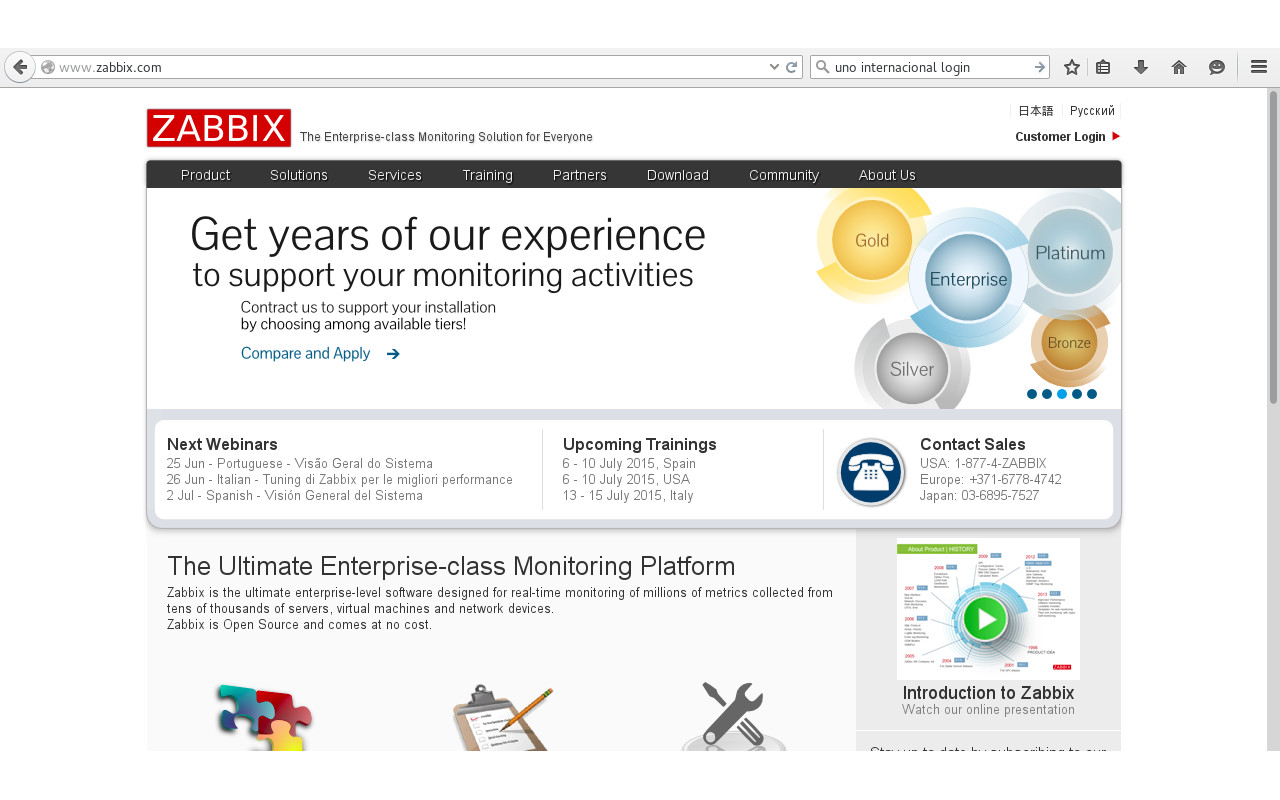
Task: Go to fifth banner slide dot
Action: 1092,394
